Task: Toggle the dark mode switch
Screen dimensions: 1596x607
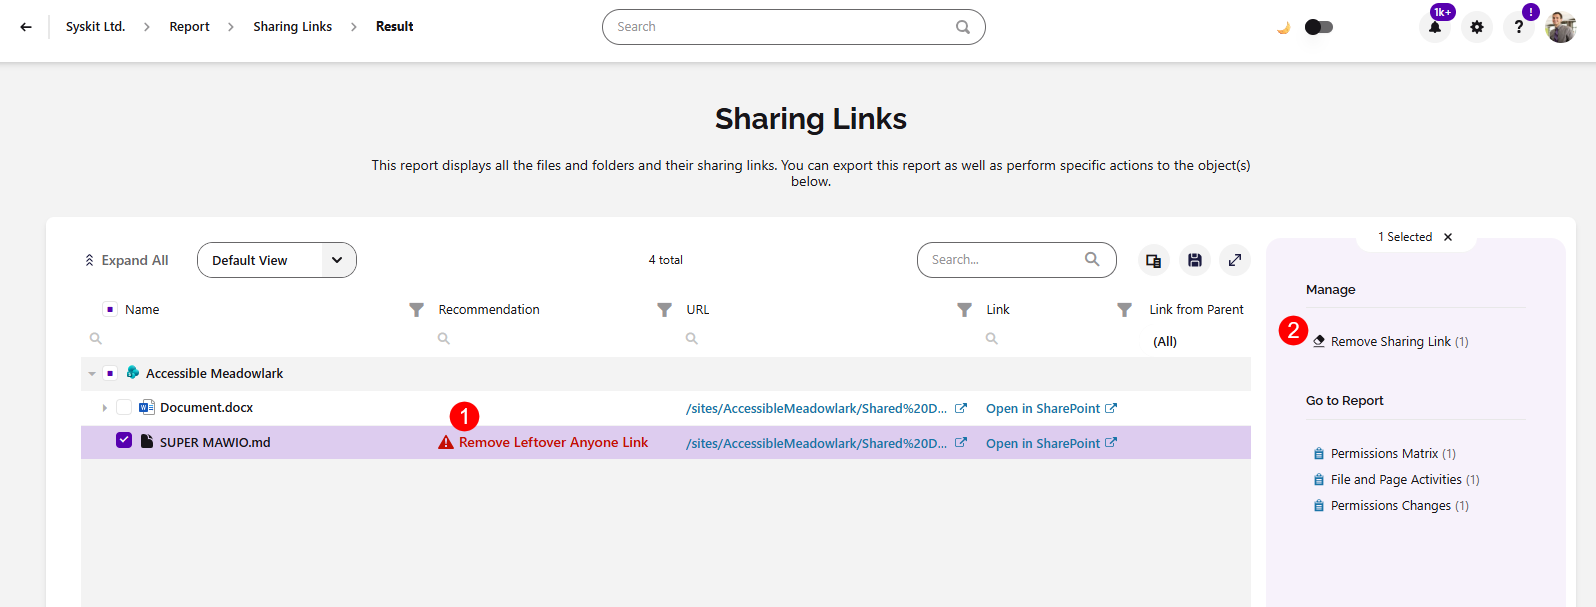Action: click(x=1319, y=27)
